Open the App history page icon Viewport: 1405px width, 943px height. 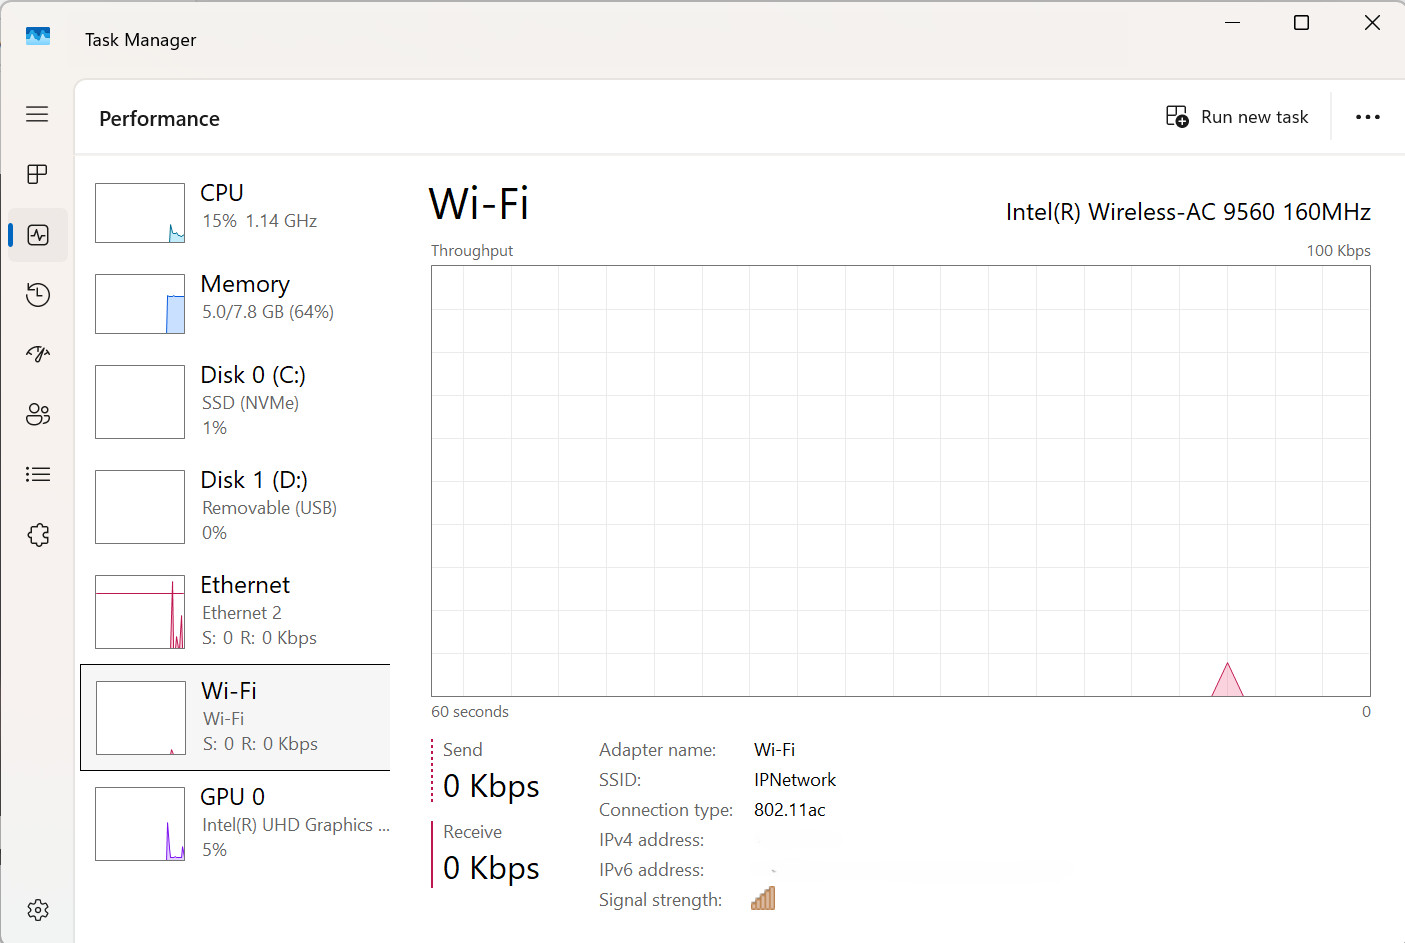click(x=38, y=295)
